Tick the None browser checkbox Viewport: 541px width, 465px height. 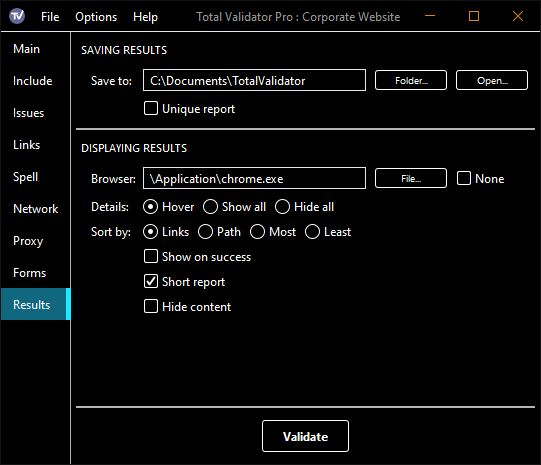click(464, 178)
